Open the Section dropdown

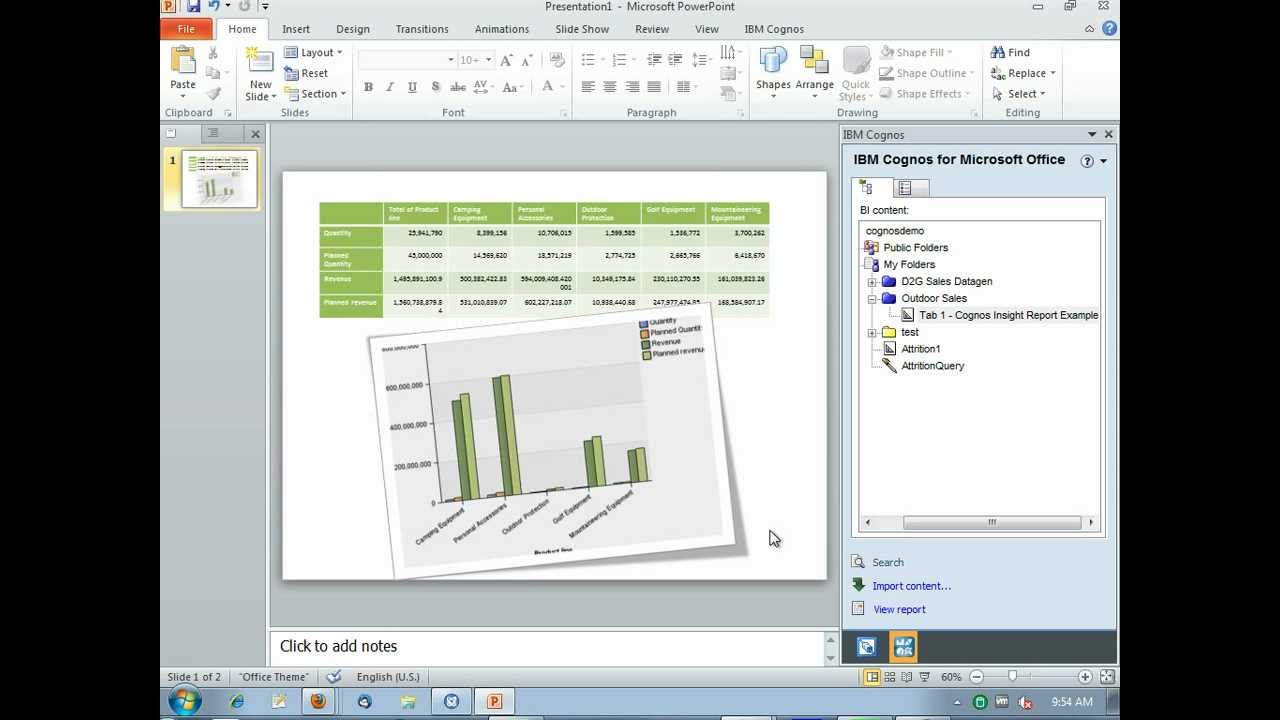pyautogui.click(x=316, y=94)
